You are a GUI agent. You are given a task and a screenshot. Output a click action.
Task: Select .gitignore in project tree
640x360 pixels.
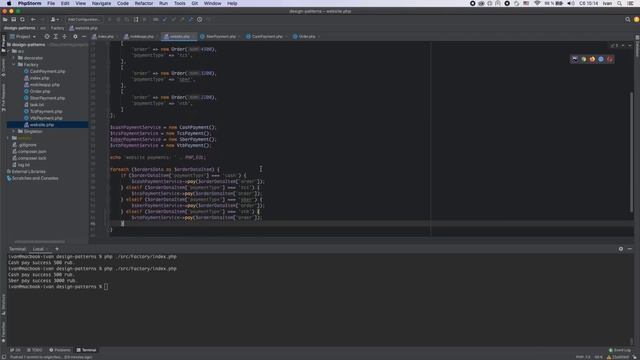pos(24,145)
